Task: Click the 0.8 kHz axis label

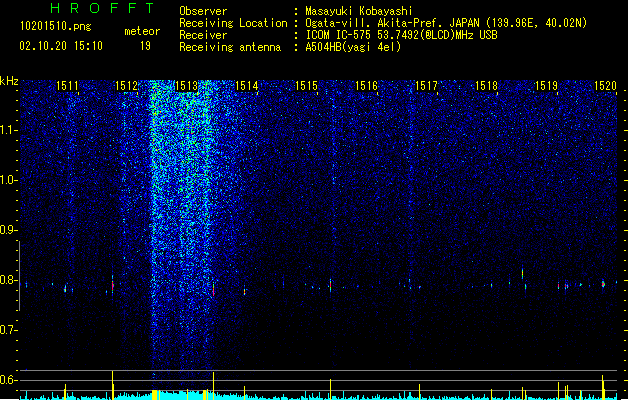Action: [x=8, y=280]
